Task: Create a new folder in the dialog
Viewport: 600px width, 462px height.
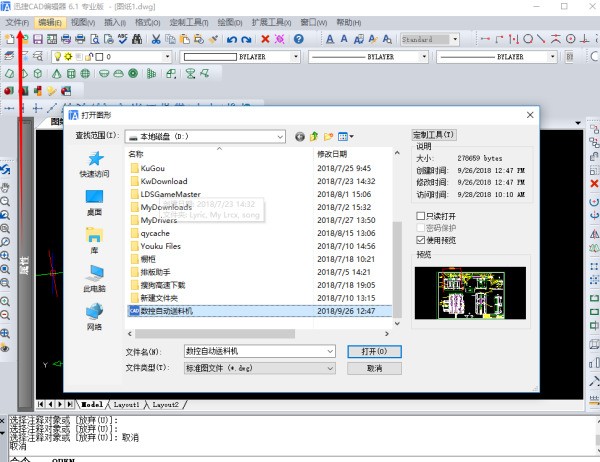Action: (328, 135)
